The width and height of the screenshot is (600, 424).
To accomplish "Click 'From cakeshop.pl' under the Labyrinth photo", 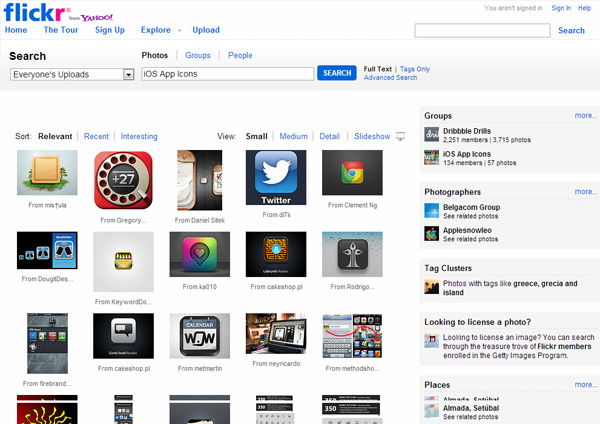I will (x=276, y=287).
